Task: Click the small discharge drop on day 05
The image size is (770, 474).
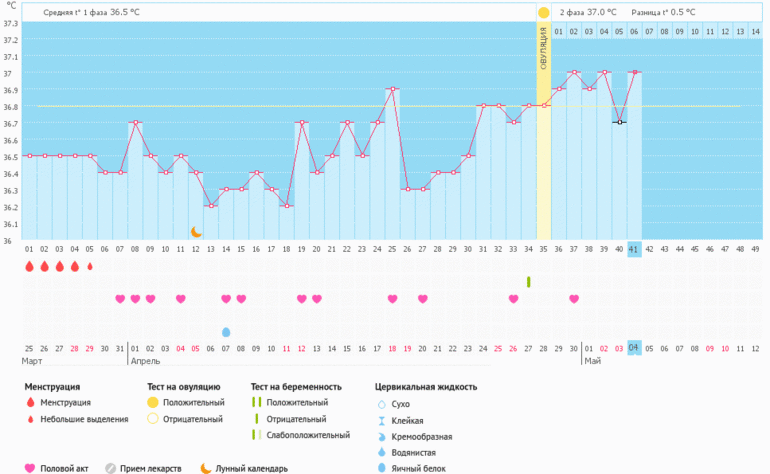Action: click(x=90, y=267)
